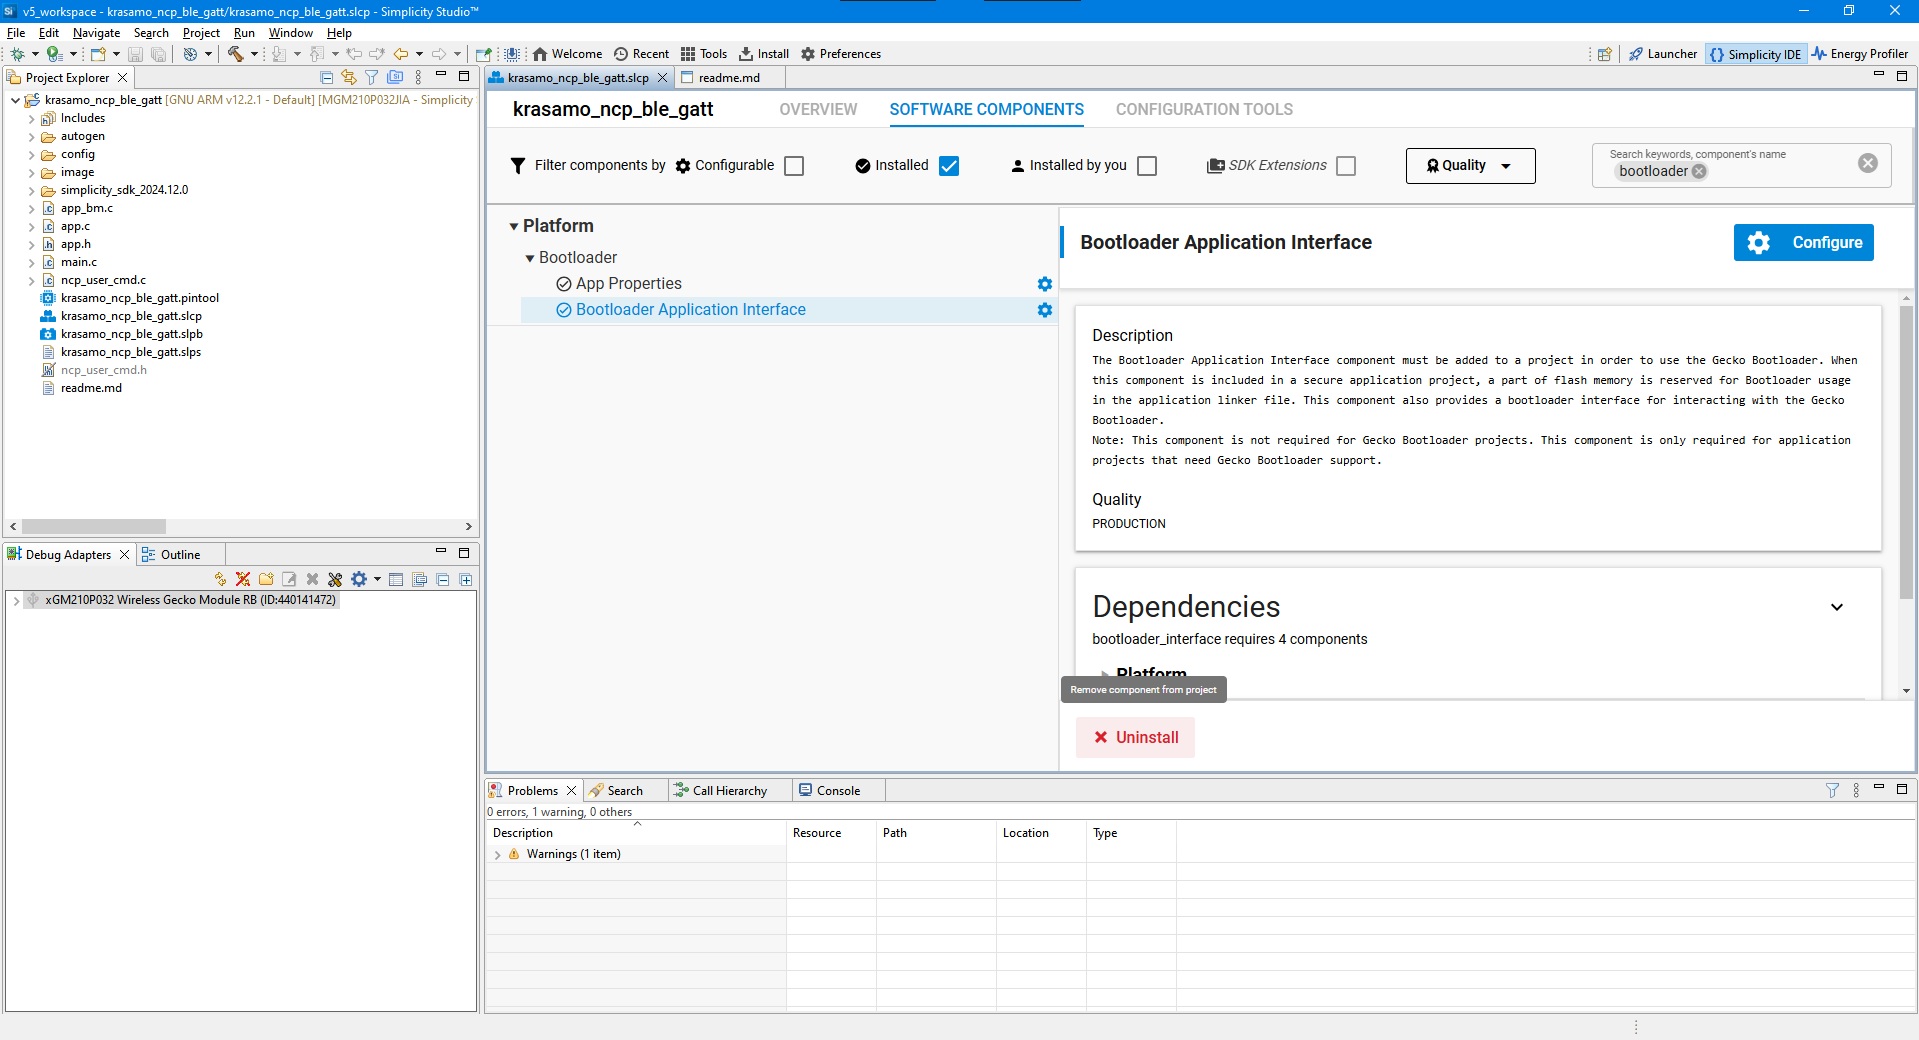1919x1040 pixels.
Task: Switch to CONFIGURATION TOOLS tab
Action: tap(1204, 110)
